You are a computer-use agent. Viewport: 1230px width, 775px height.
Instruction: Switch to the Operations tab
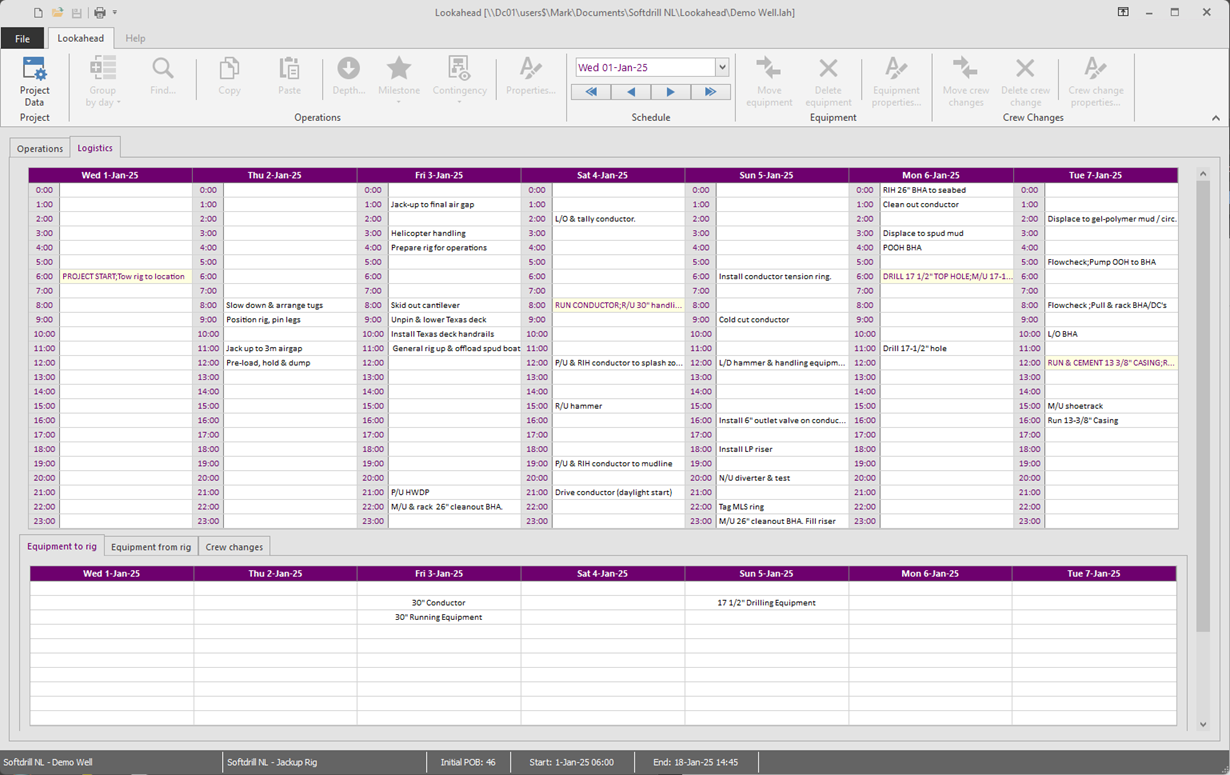tap(40, 148)
